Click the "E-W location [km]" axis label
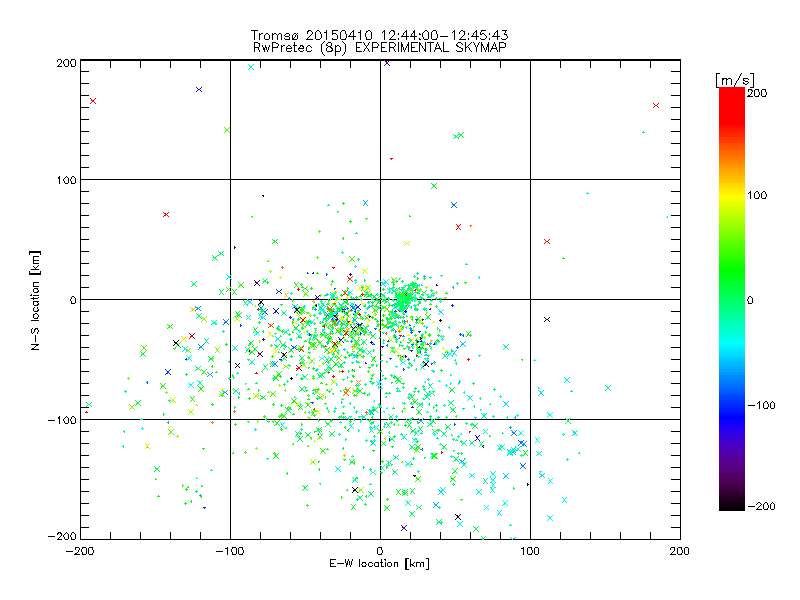Viewport: 800px width, 600px height. [x=379, y=563]
